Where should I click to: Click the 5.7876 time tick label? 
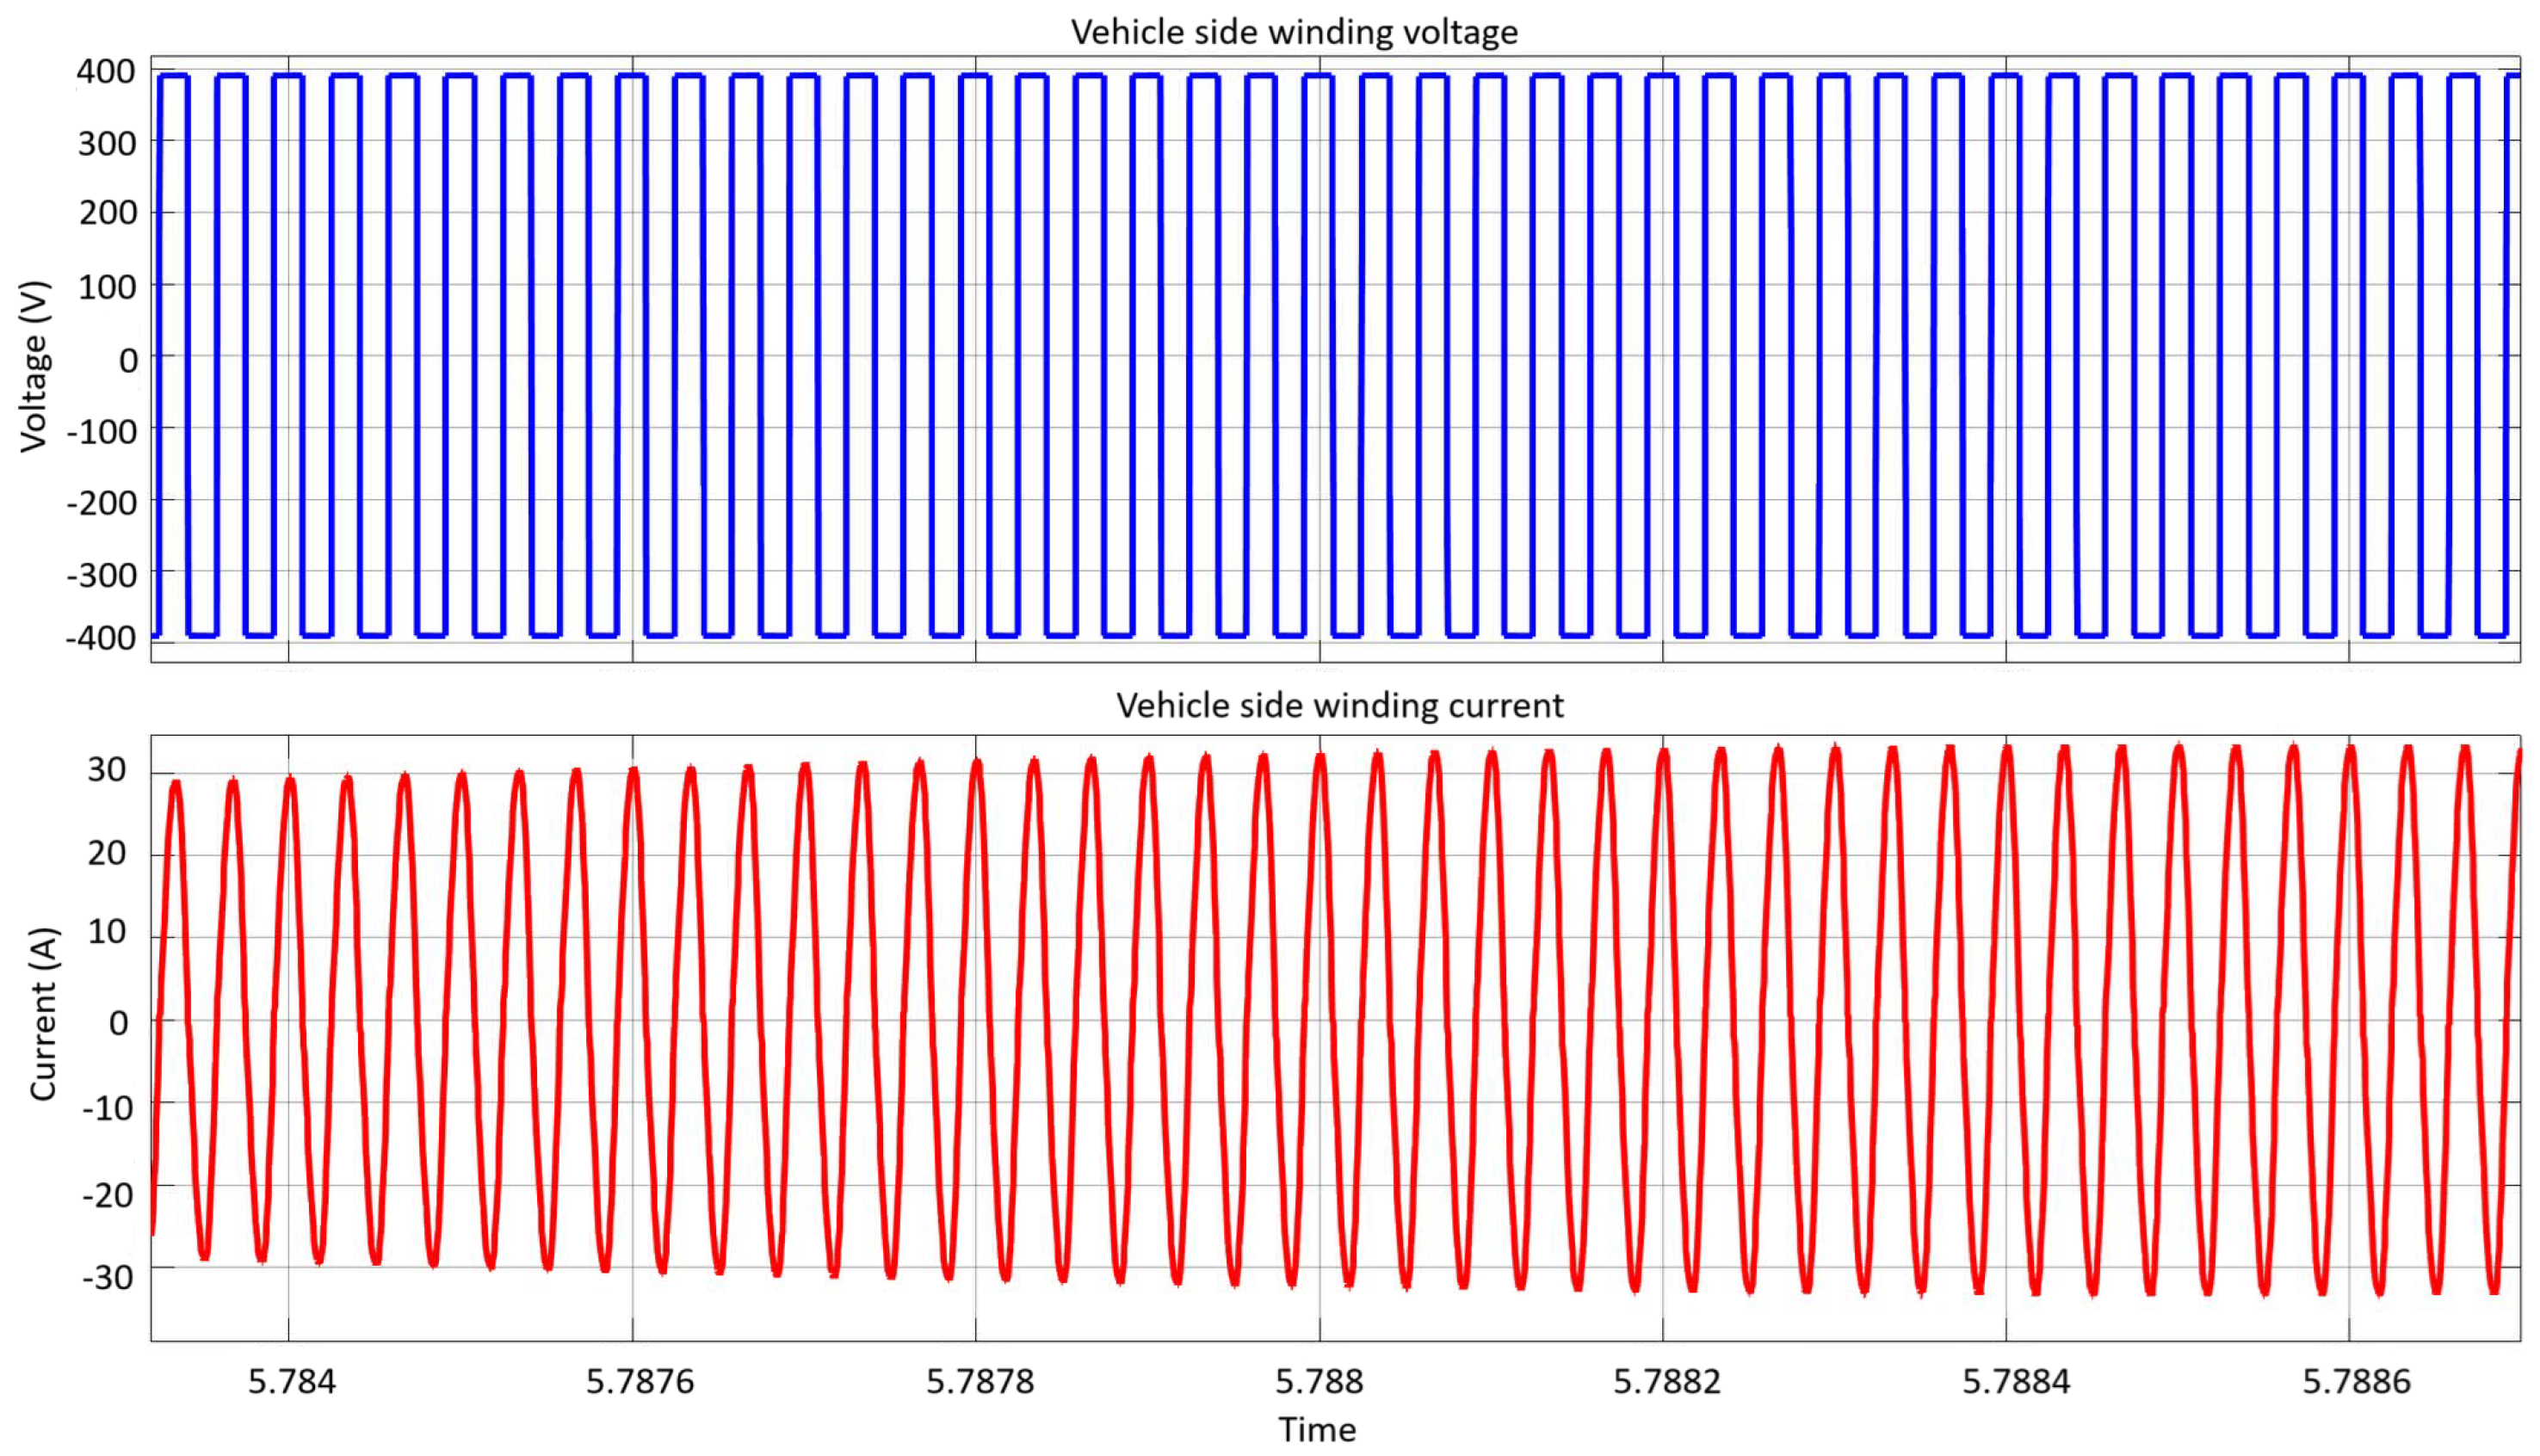[639, 1382]
